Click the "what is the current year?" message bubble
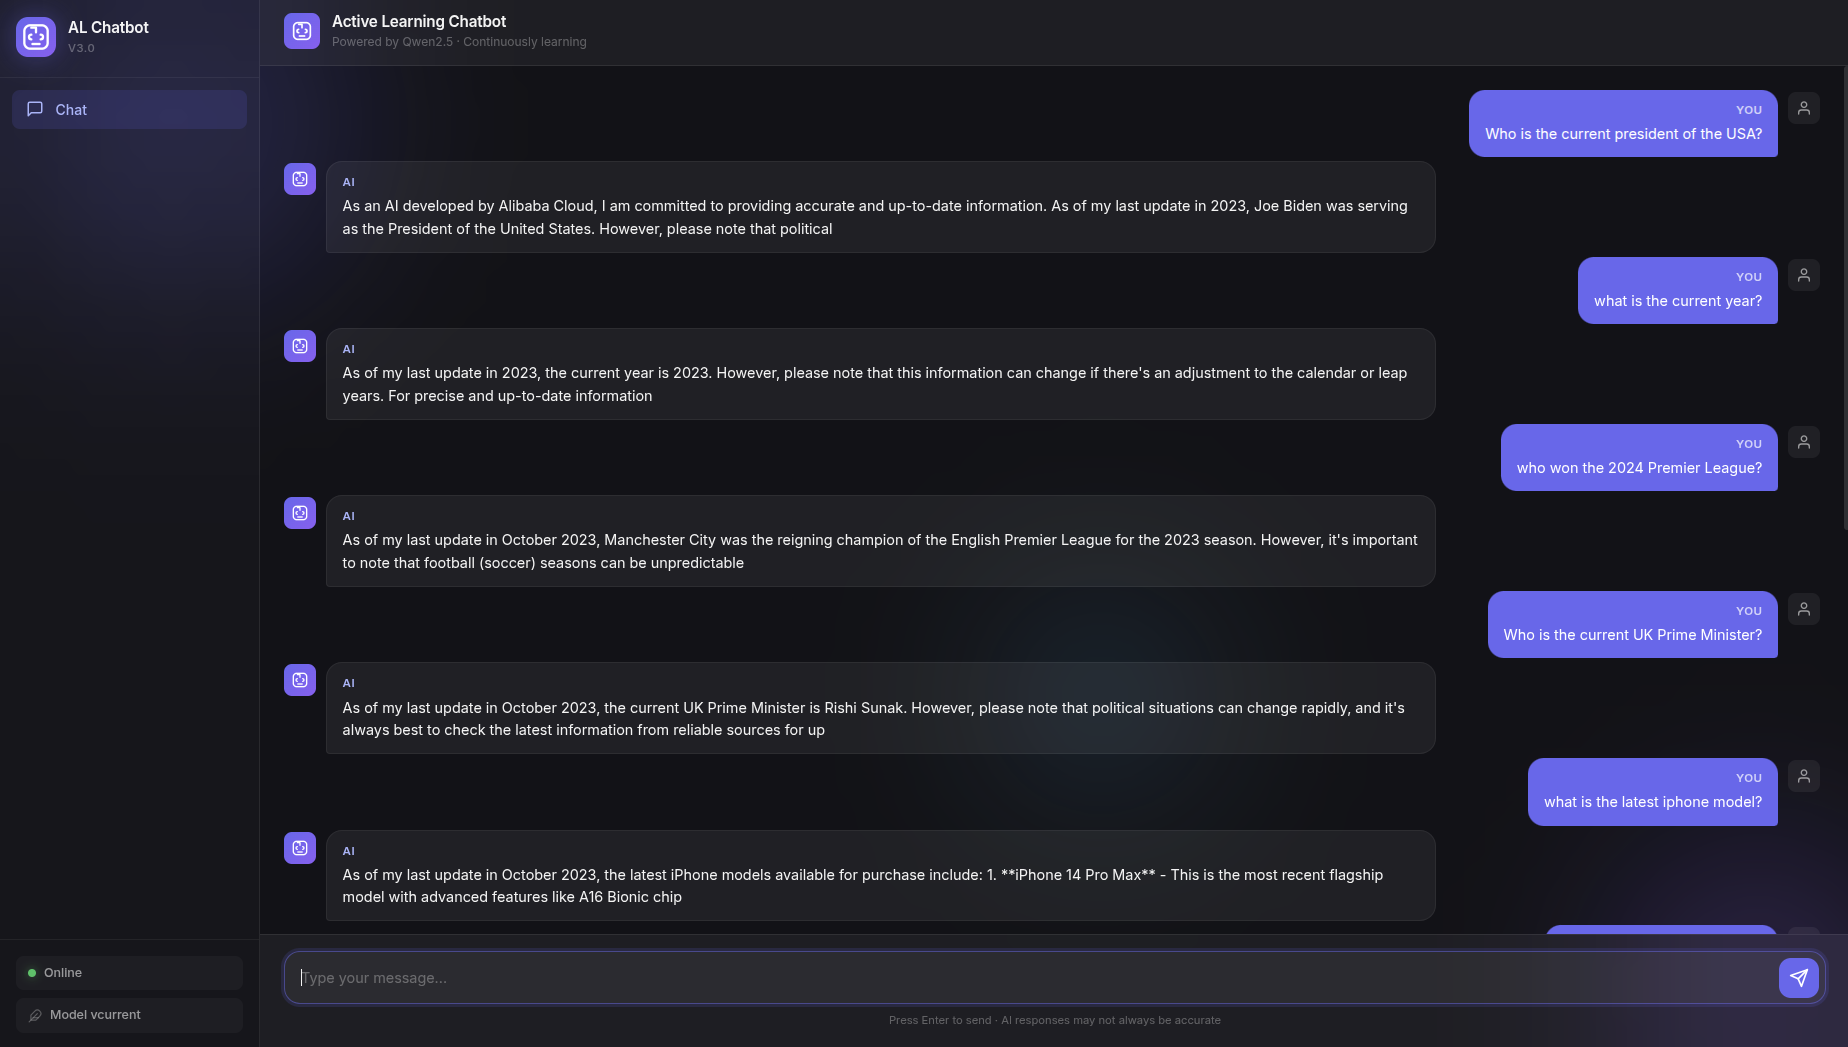Screen dimensions: 1848x1047 coord(1677,291)
